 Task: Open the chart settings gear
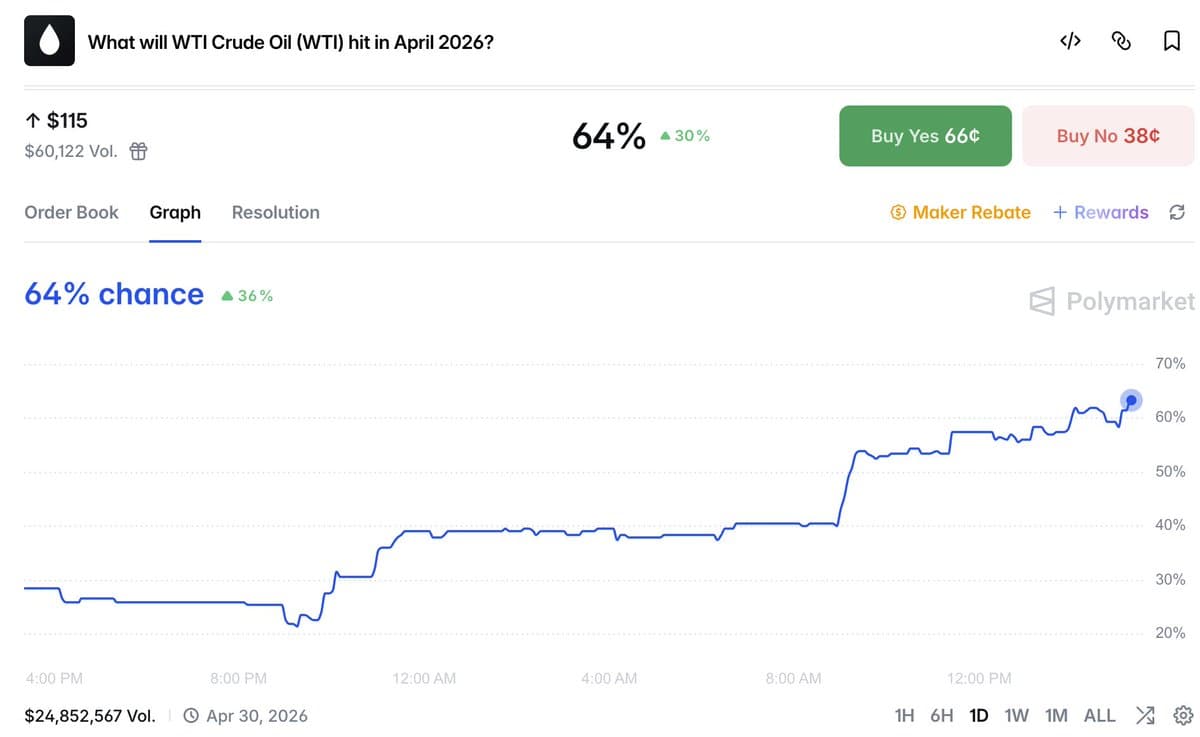tap(1183, 715)
